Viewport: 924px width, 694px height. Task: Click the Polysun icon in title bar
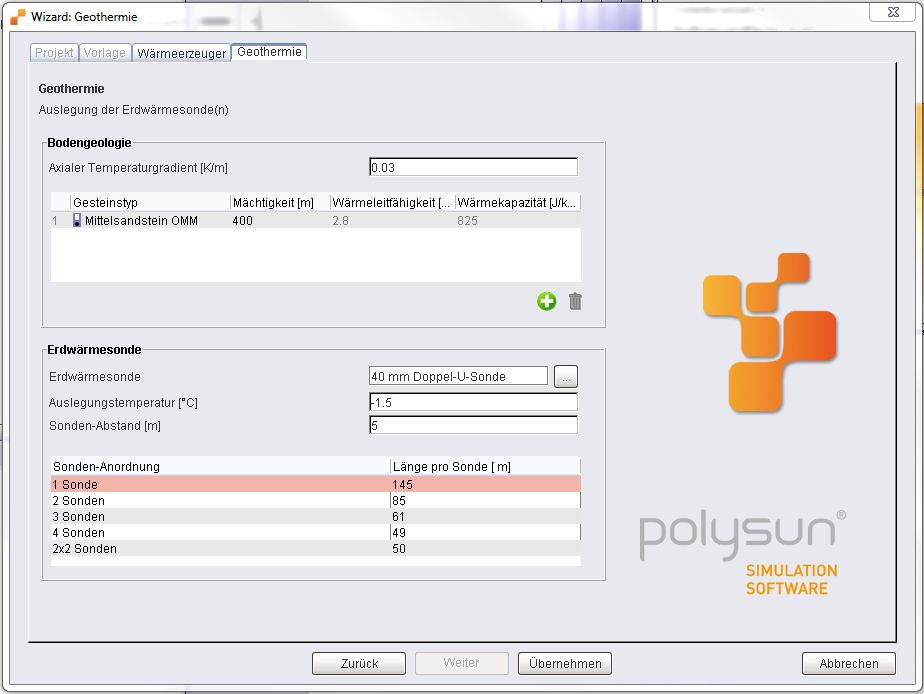pos(18,16)
